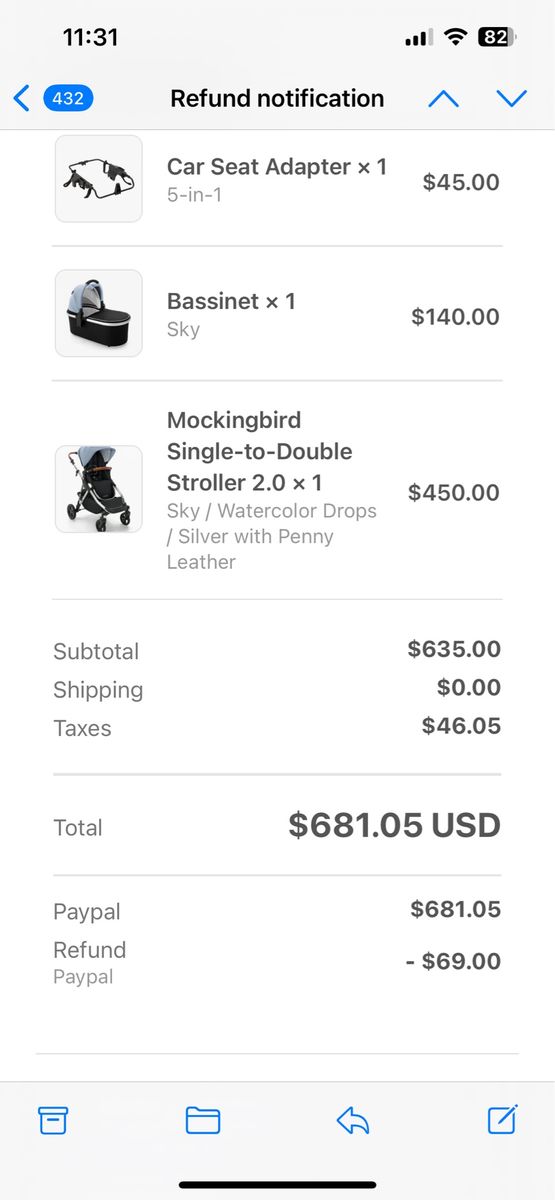Move message with the folder icon
Screen dimensions: 555x1200
click(x=203, y=1120)
